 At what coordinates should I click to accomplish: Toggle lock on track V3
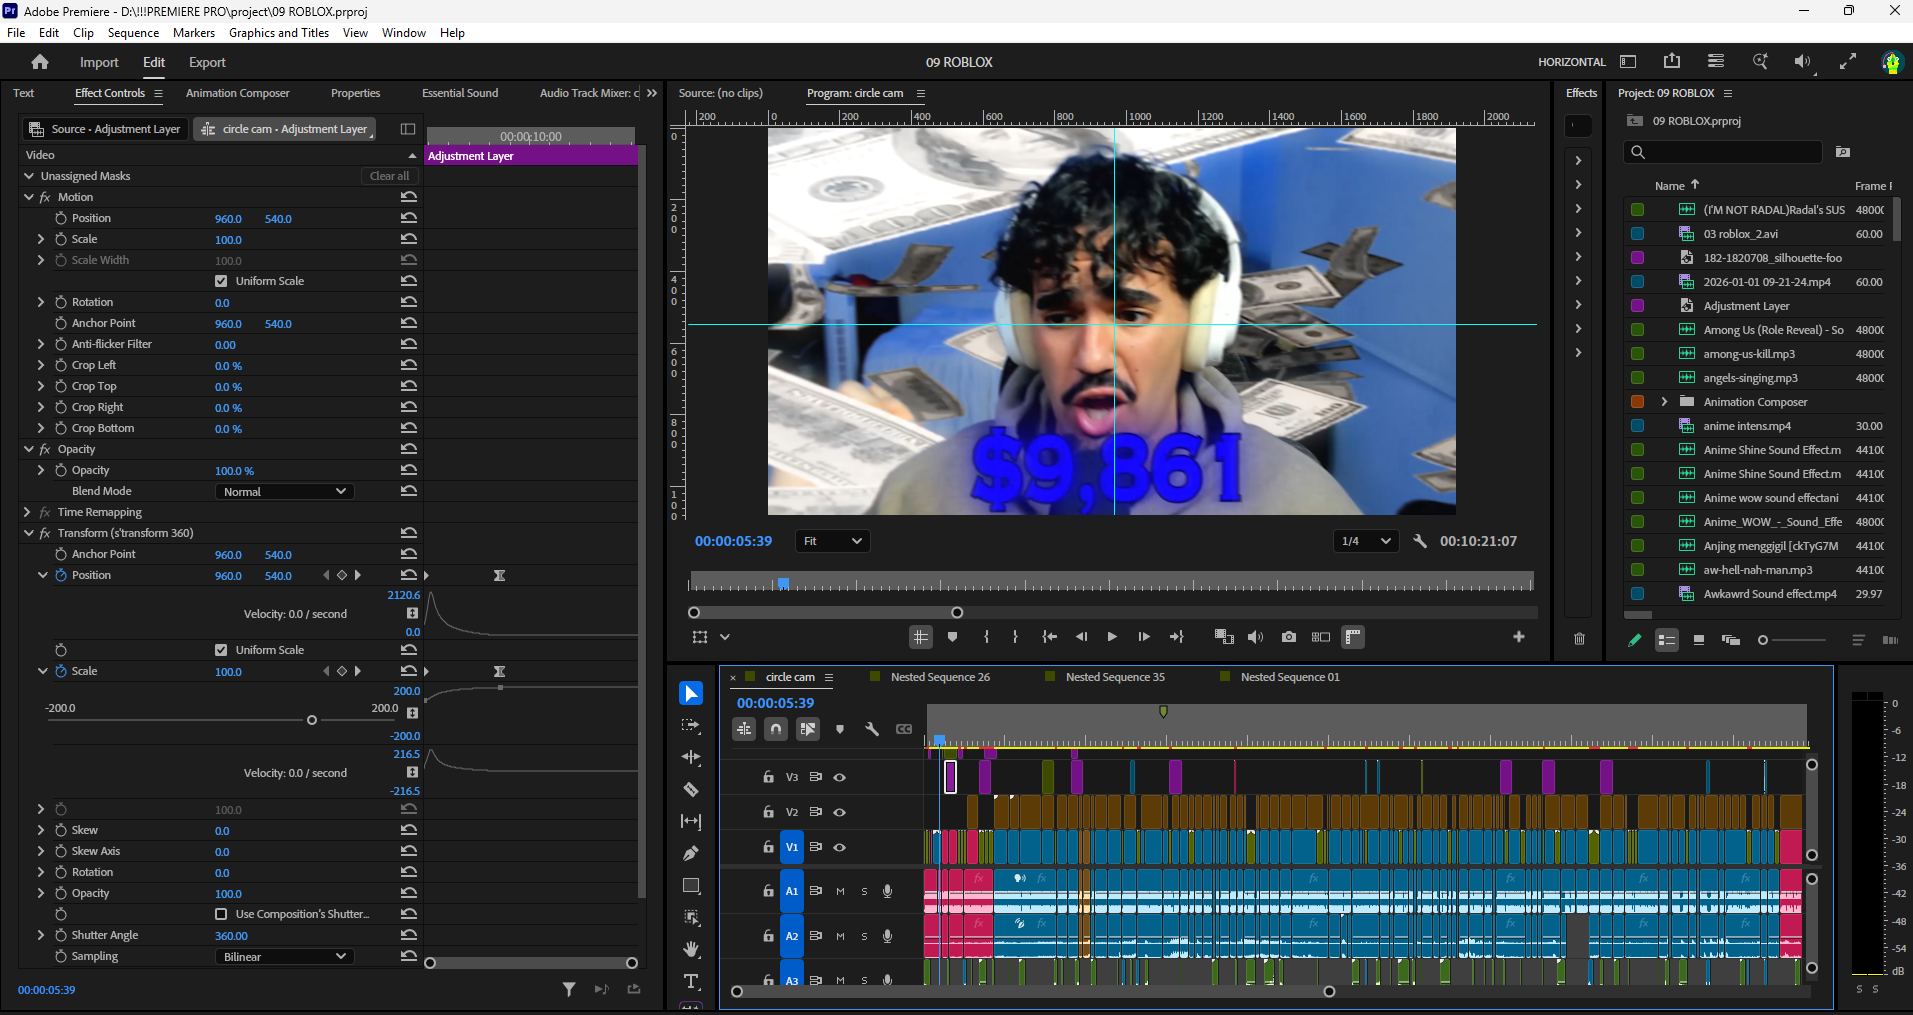tap(768, 777)
